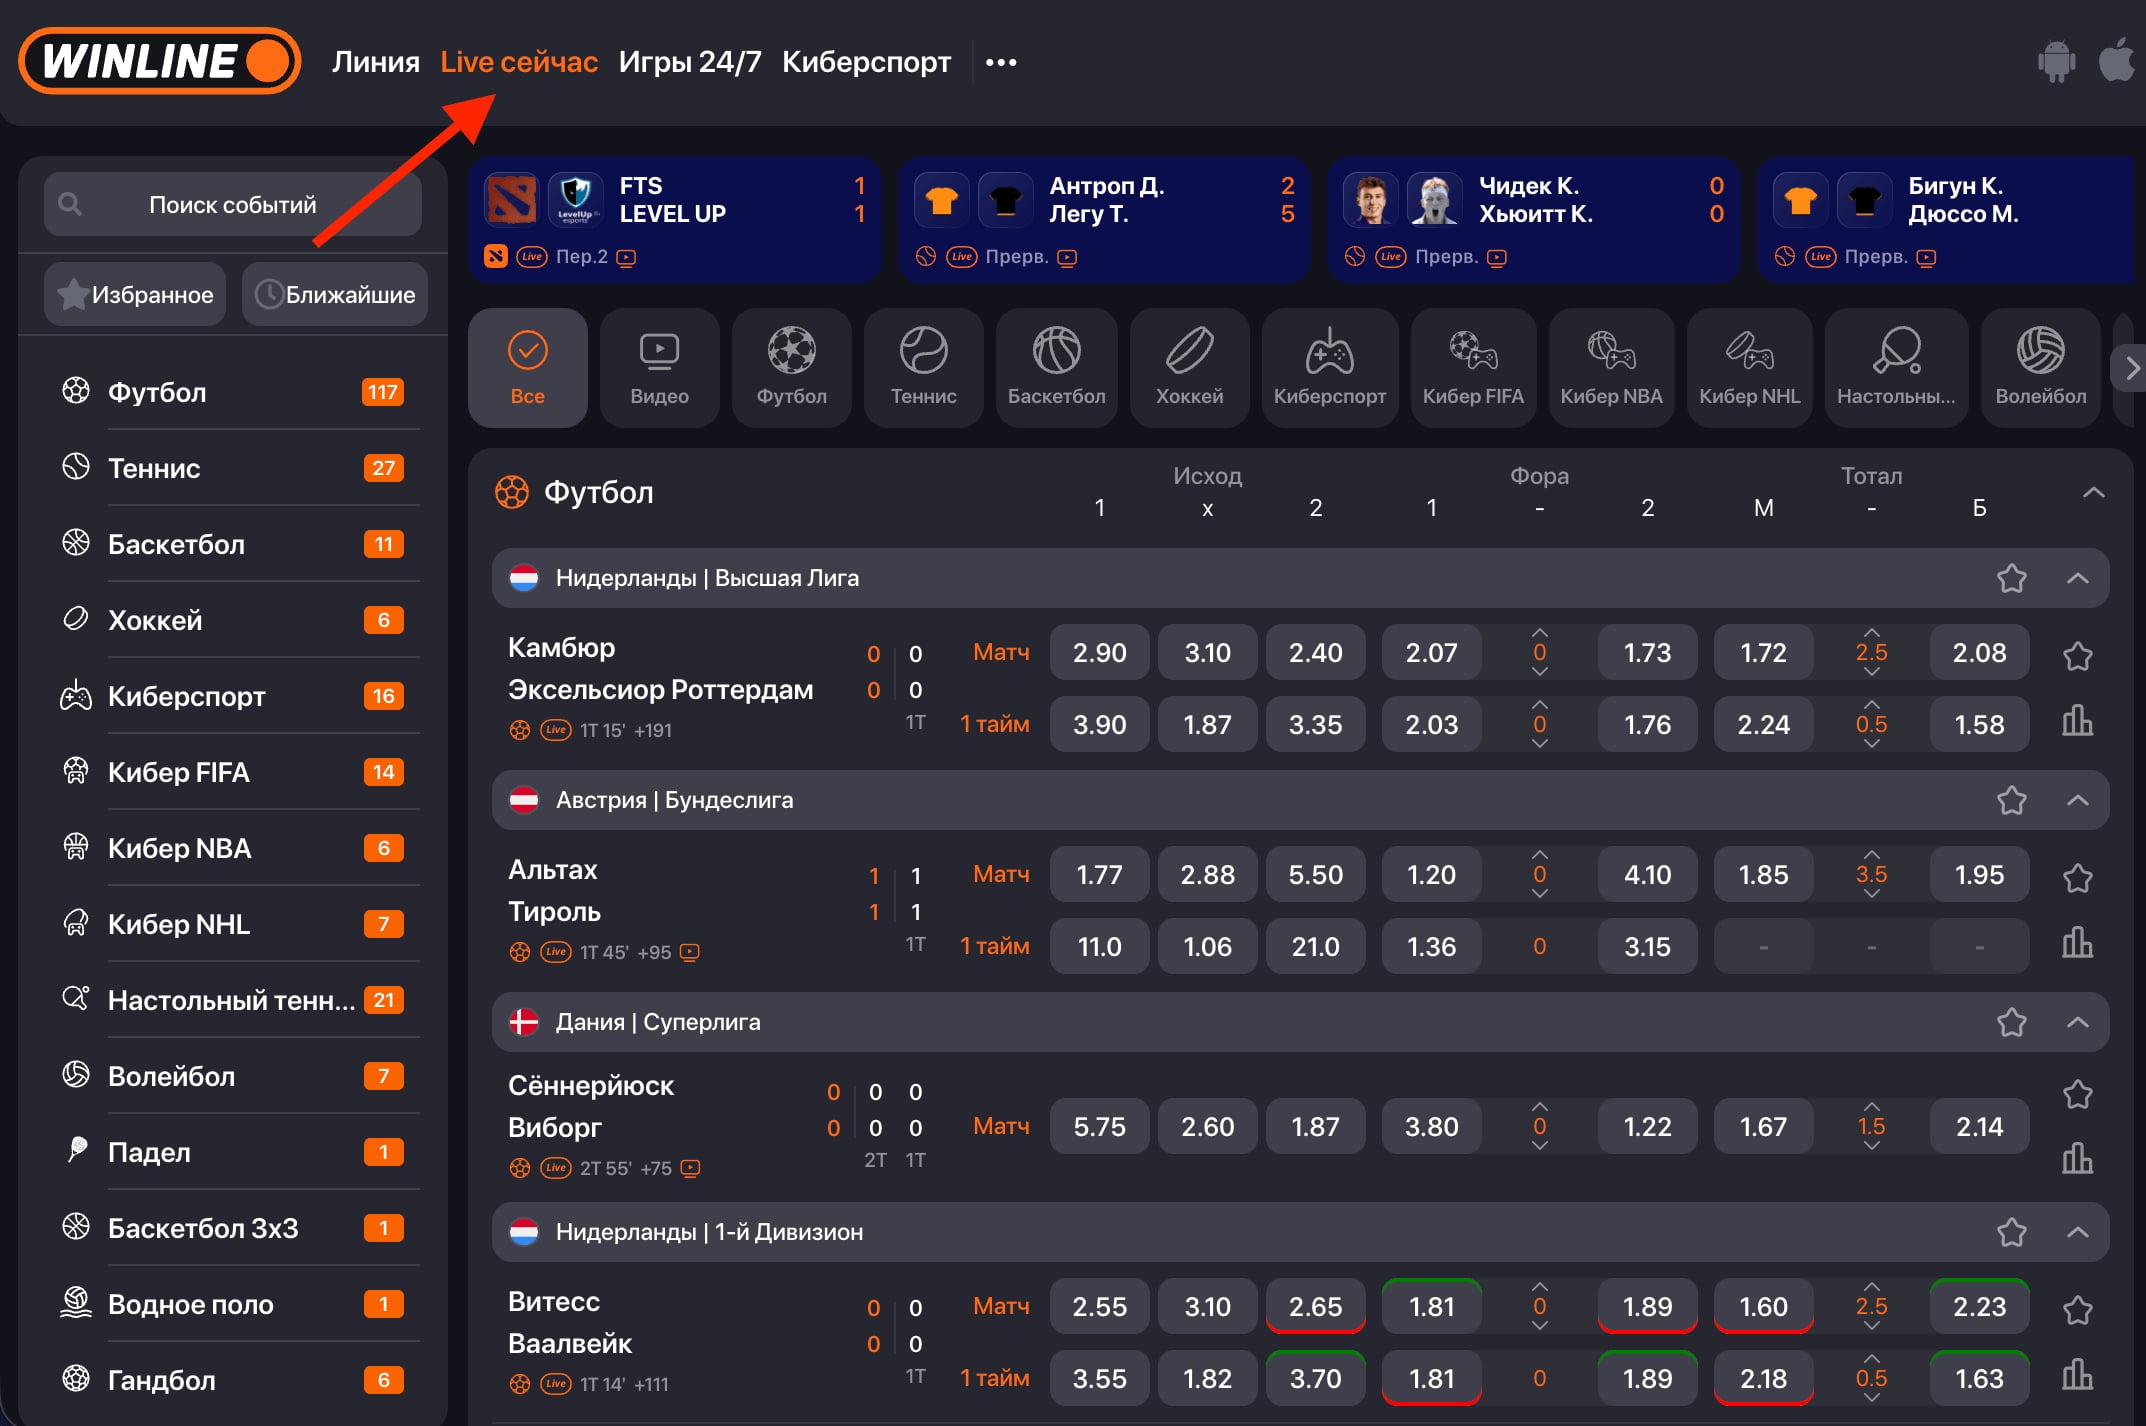
Task: Click Austria flag of Бундеслига
Action: 524,800
